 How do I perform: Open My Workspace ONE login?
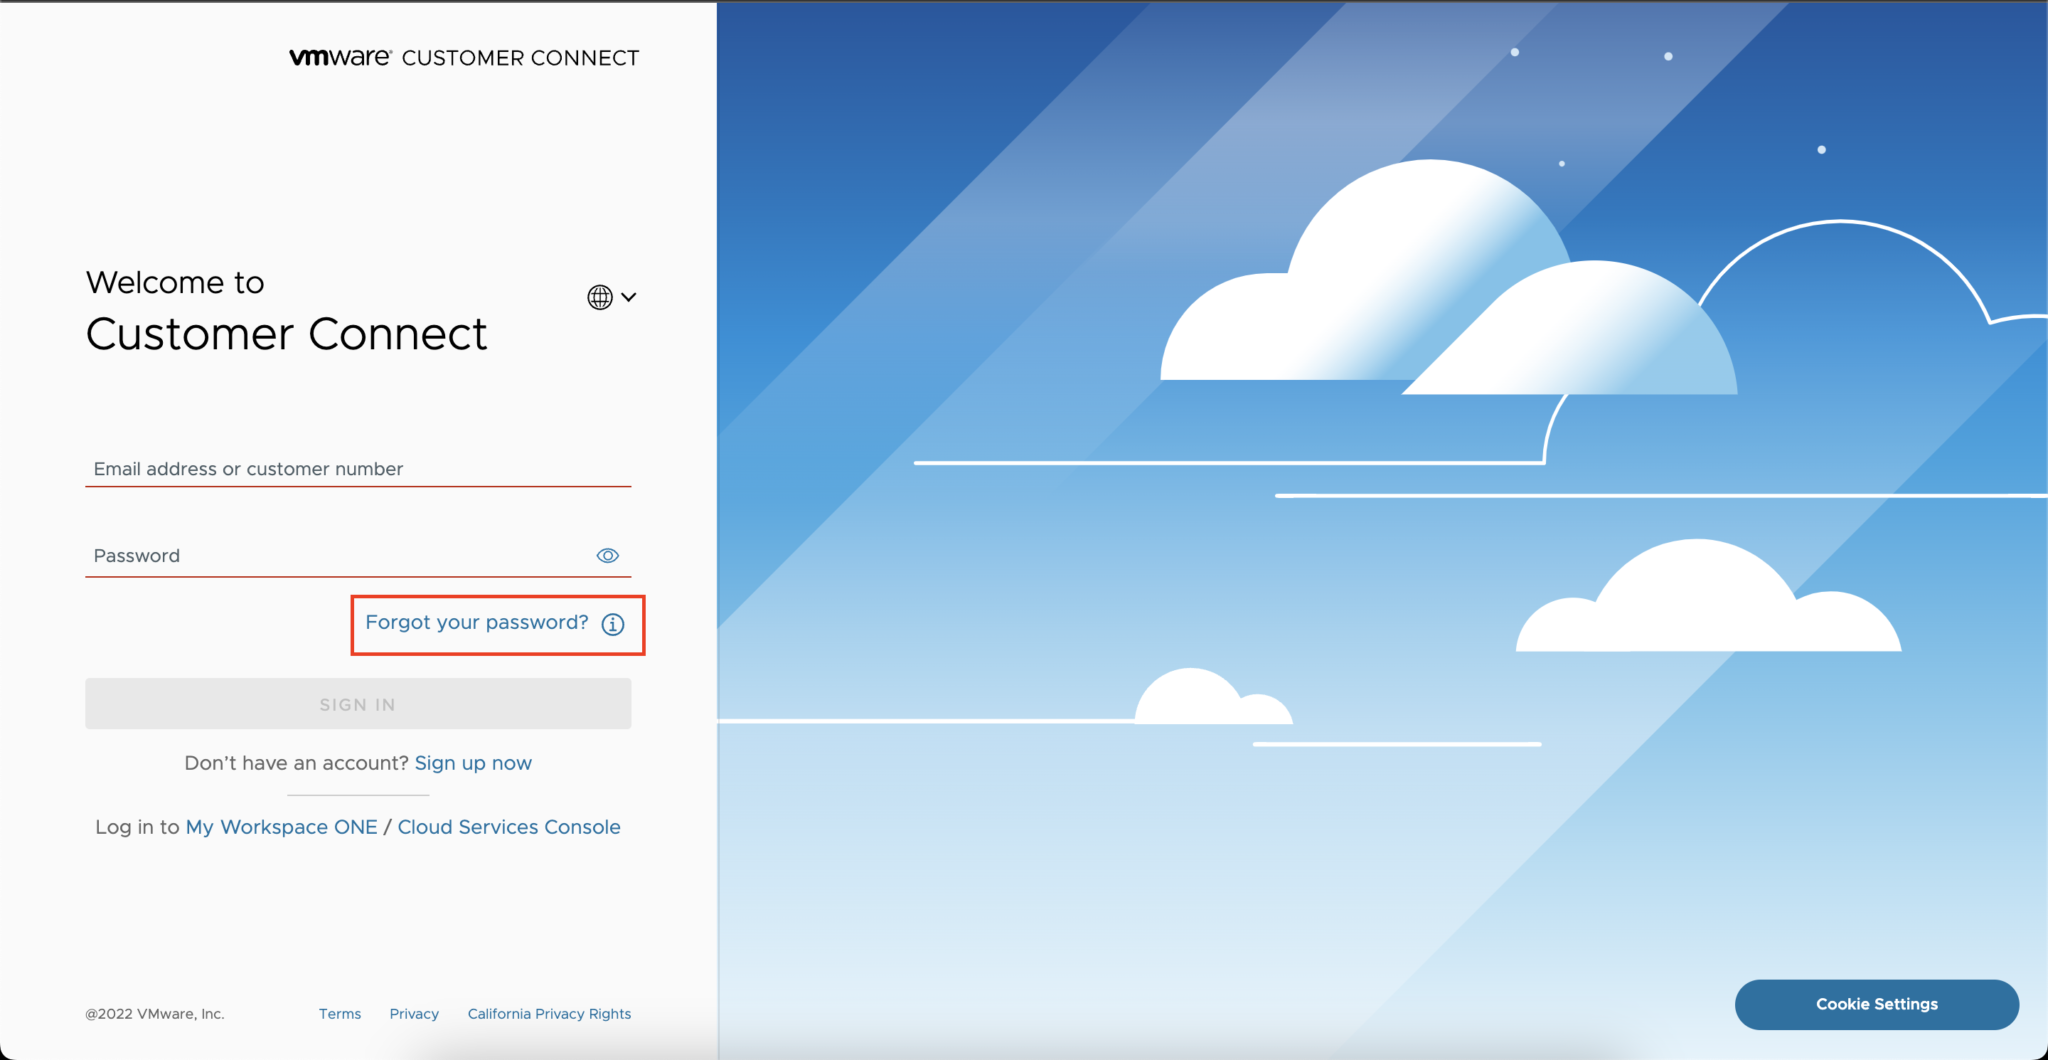point(281,827)
